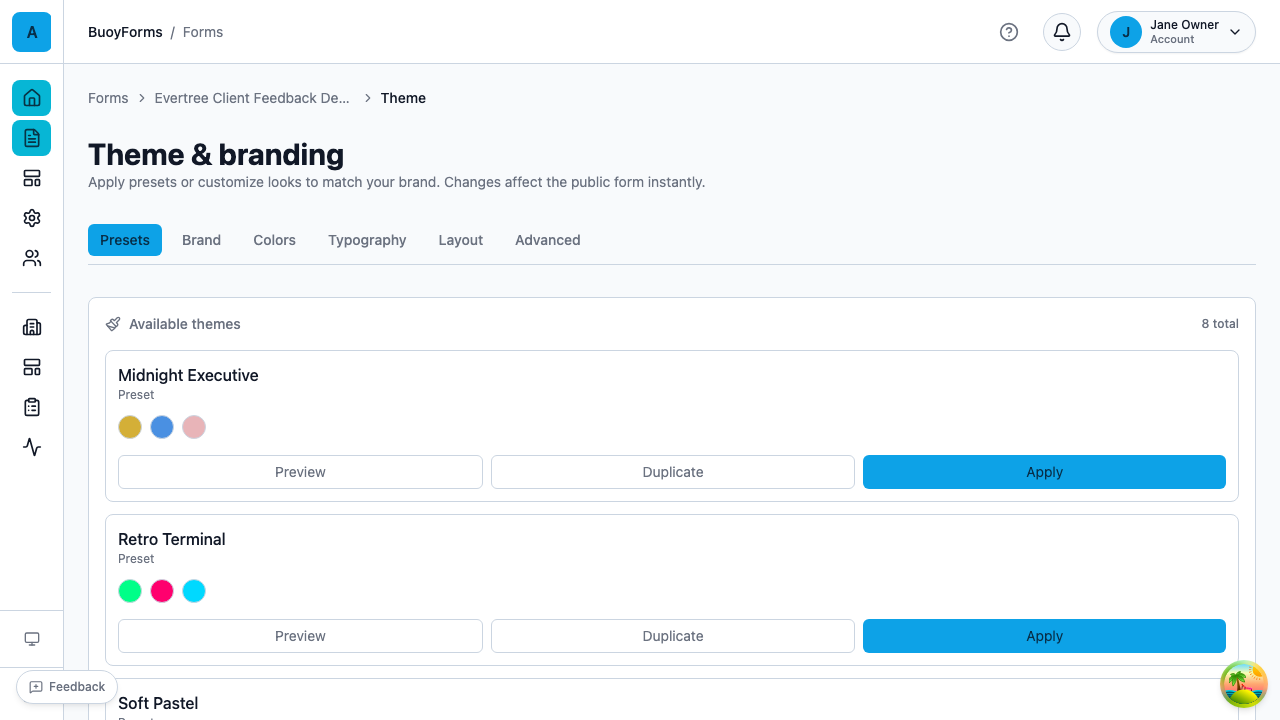Preview the Retro Terminal theme
The width and height of the screenshot is (1280, 720).
pyautogui.click(x=300, y=636)
